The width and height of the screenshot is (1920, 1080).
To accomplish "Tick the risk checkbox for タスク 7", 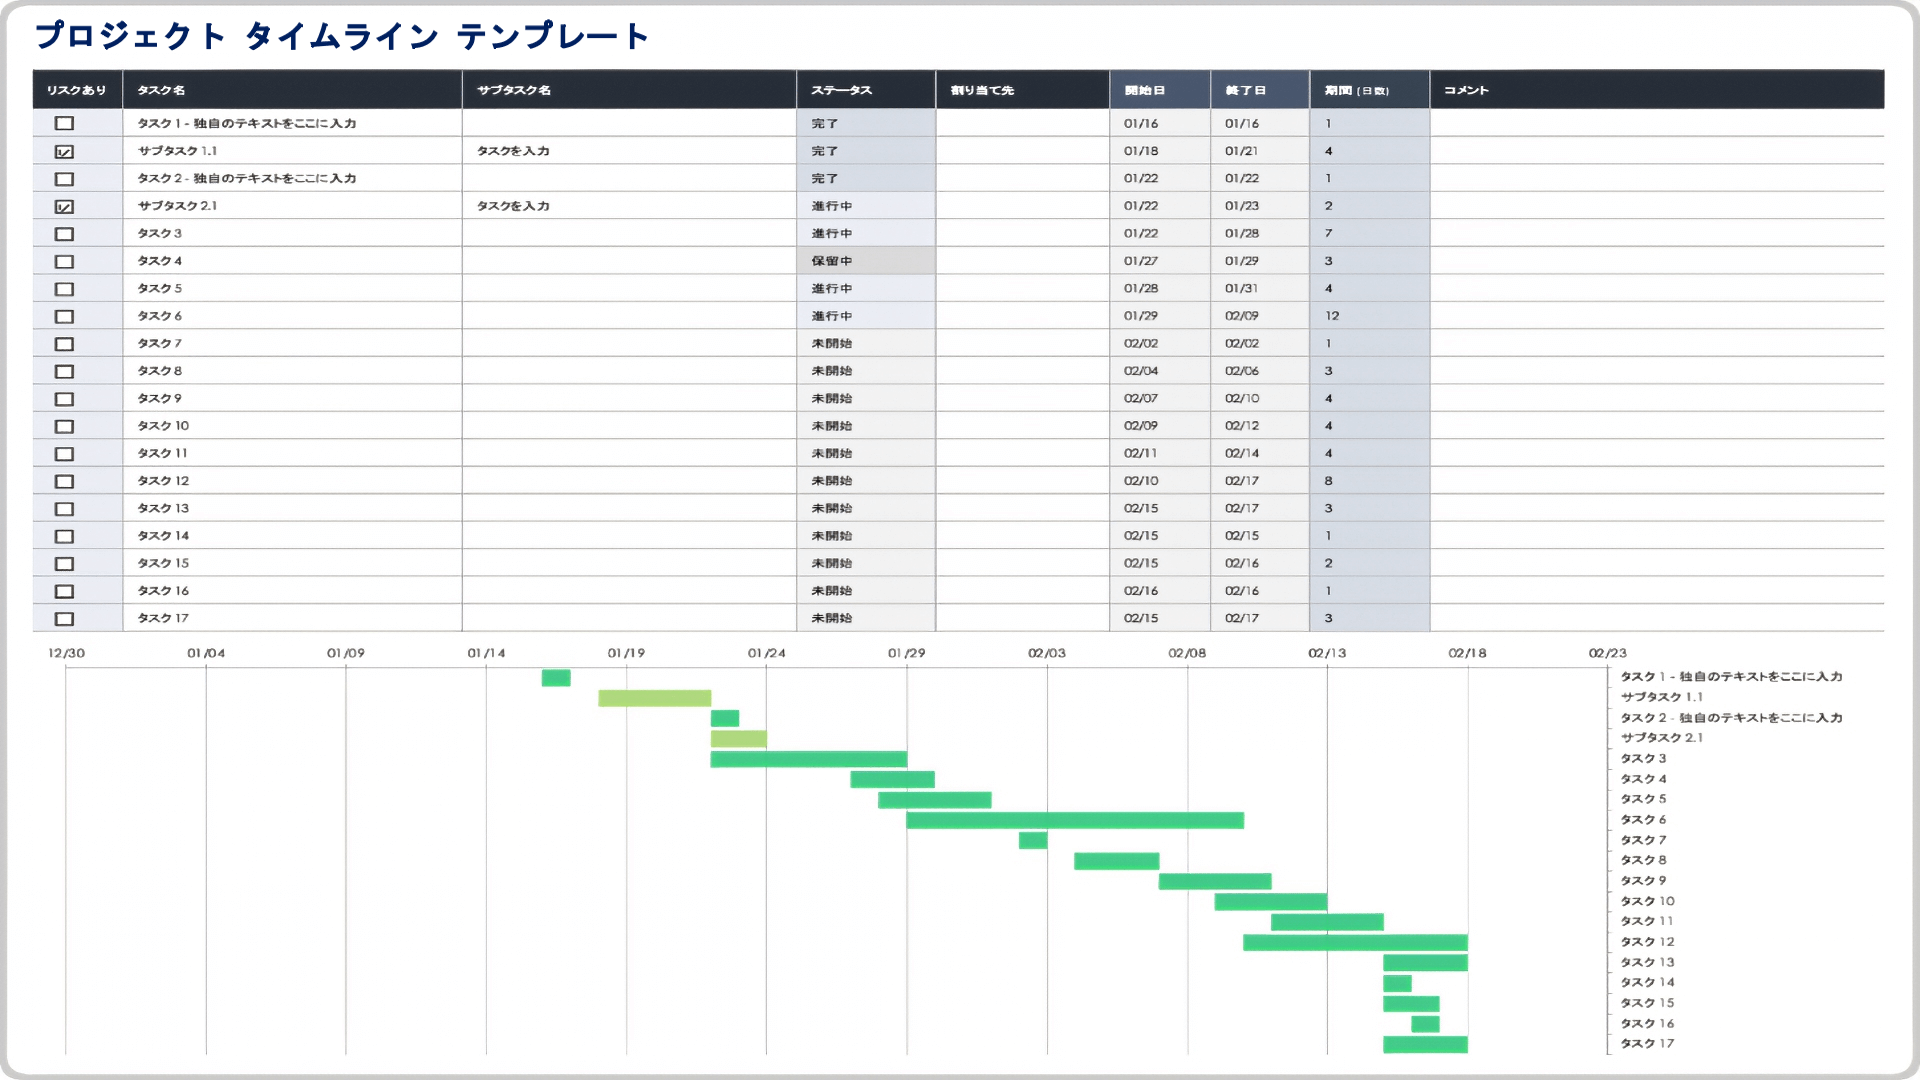I will coord(64,343).
